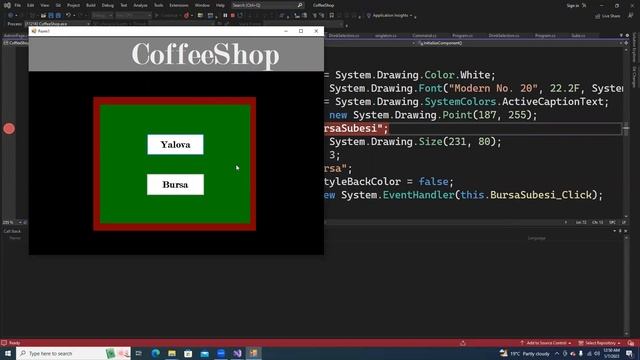Click the Undo arrow in toolbar
This screenshot has width=640, height=360.
point(68,16)
